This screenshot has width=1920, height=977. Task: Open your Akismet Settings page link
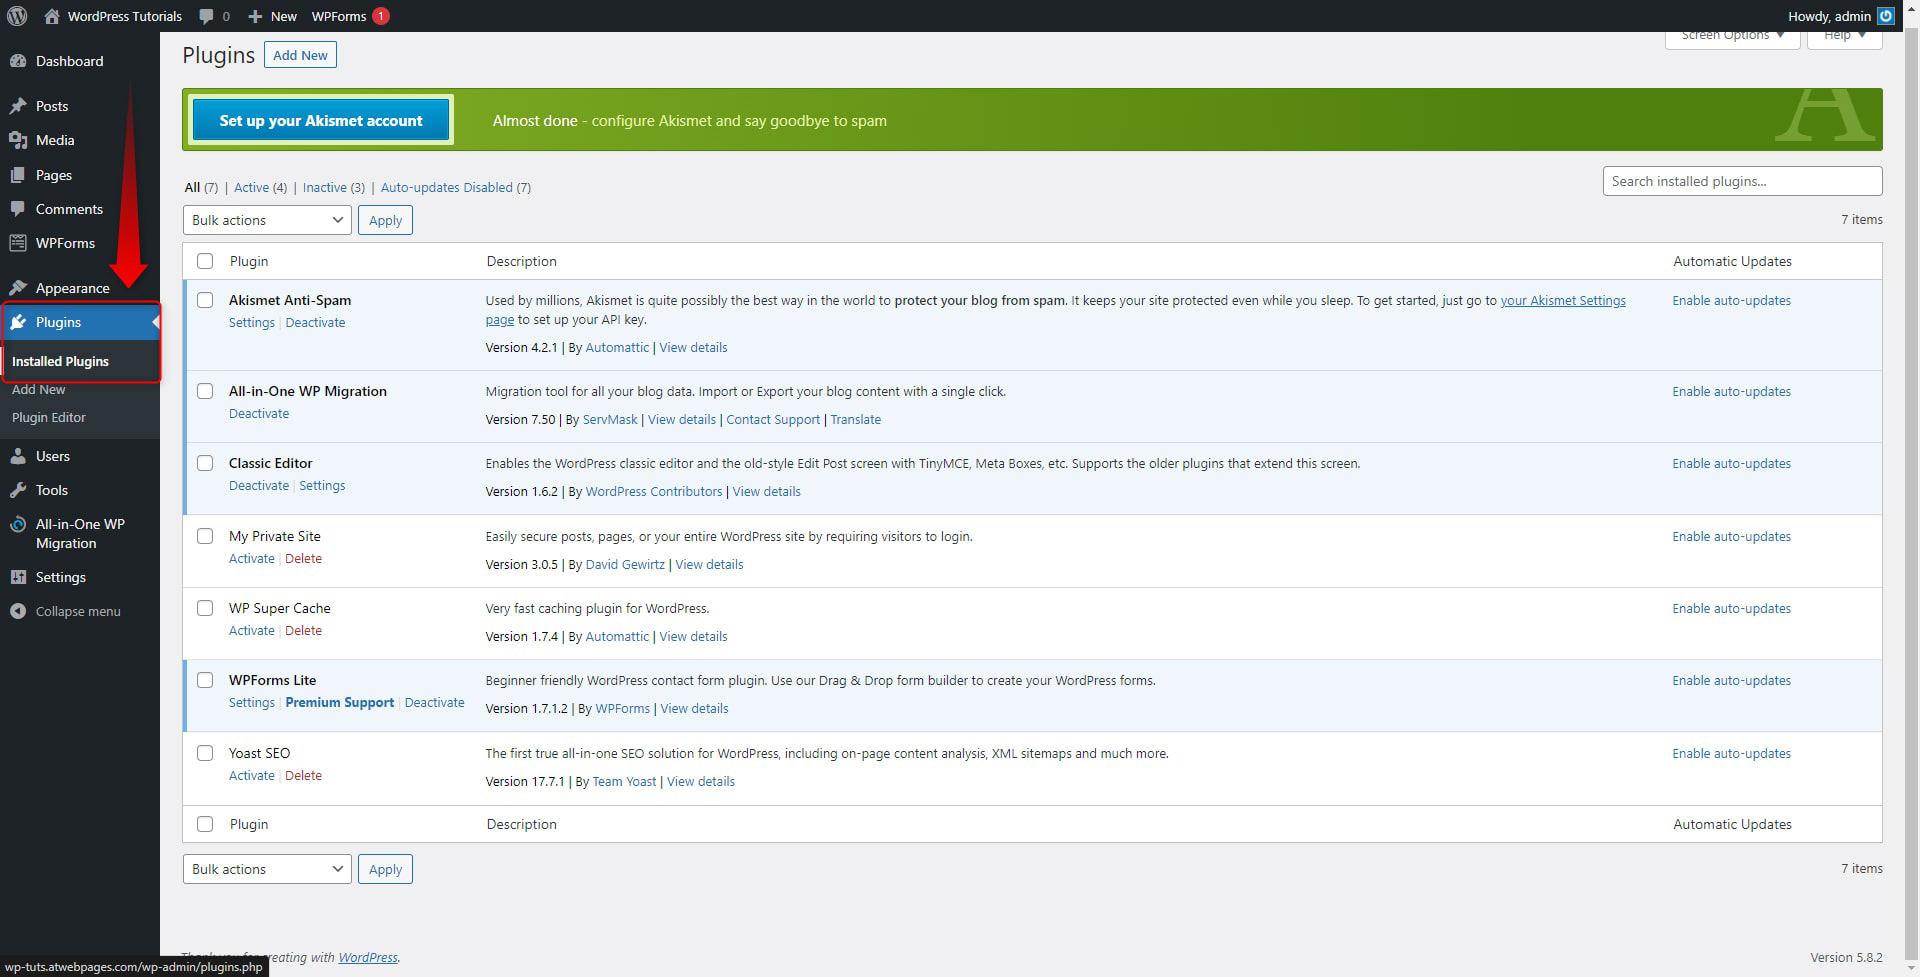click(x=1563, y=300)
